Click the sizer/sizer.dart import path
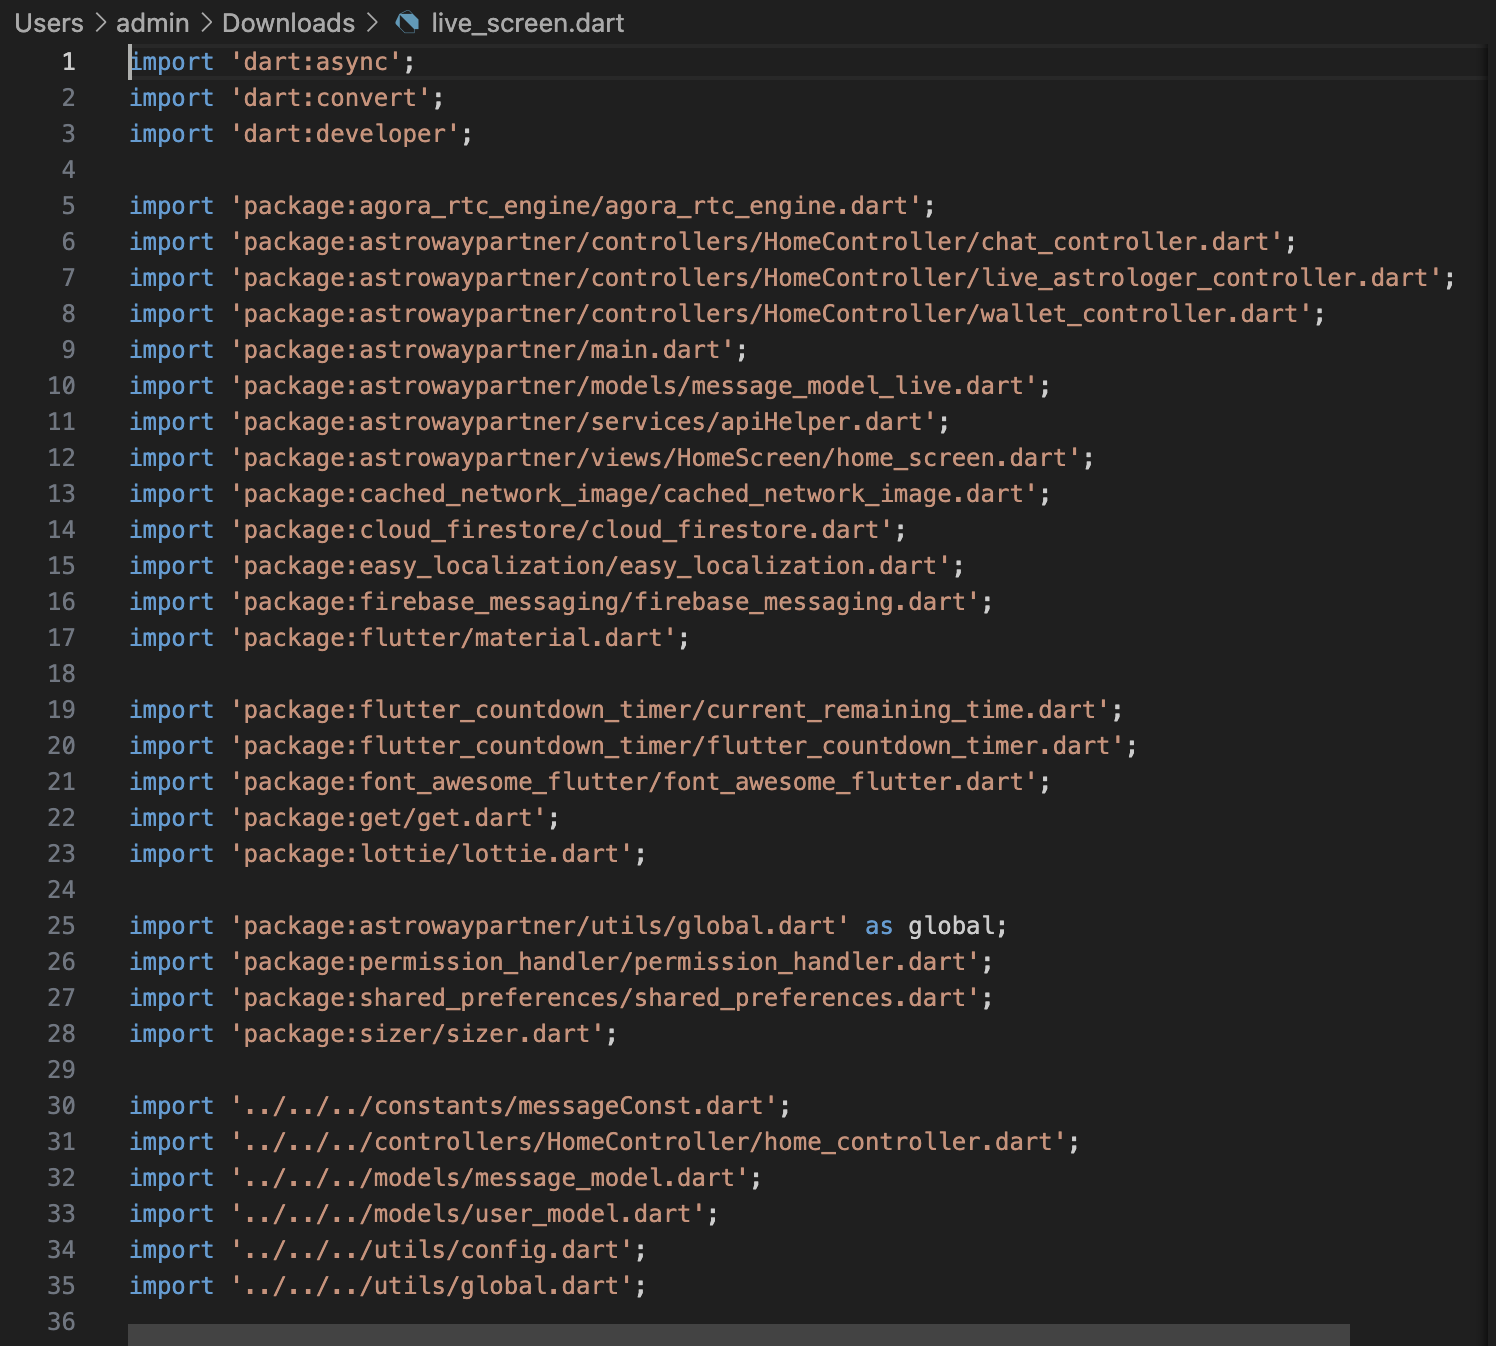The width and height of the screenshot is (1496, 1346). (x=417, y=1034)
